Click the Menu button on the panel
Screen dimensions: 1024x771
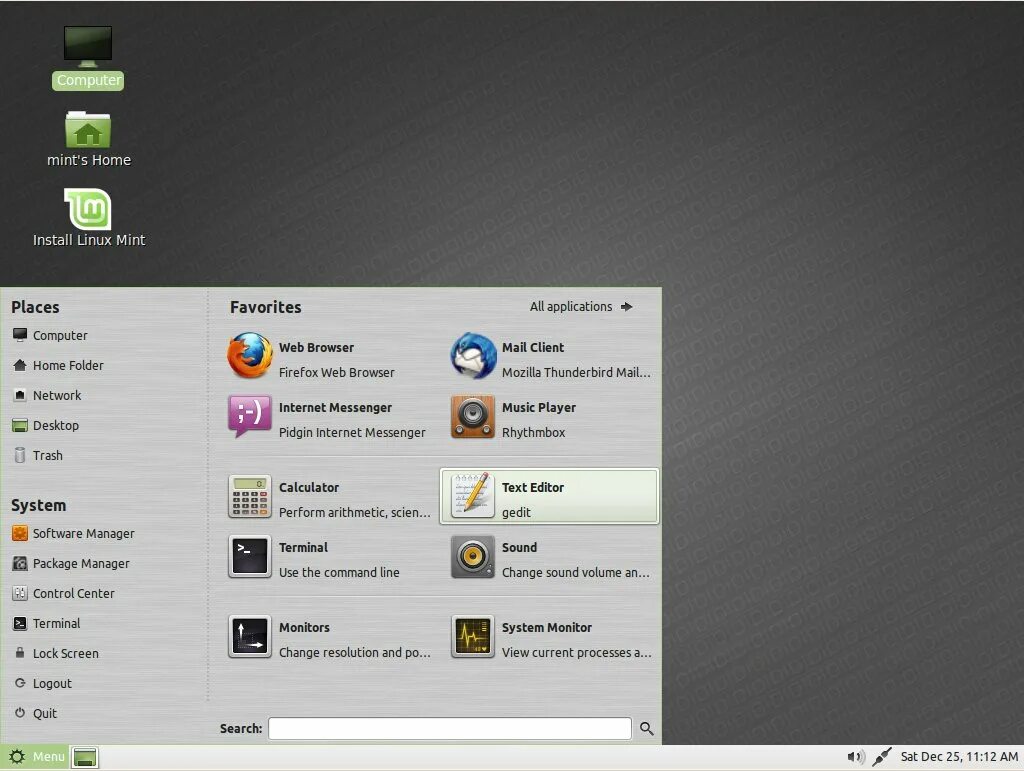click(x=35, y=757)
